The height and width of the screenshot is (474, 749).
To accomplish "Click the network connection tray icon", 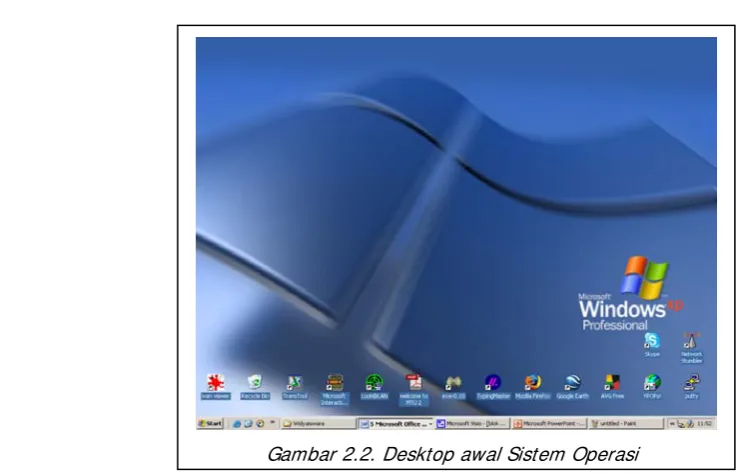I will [681, 424].
